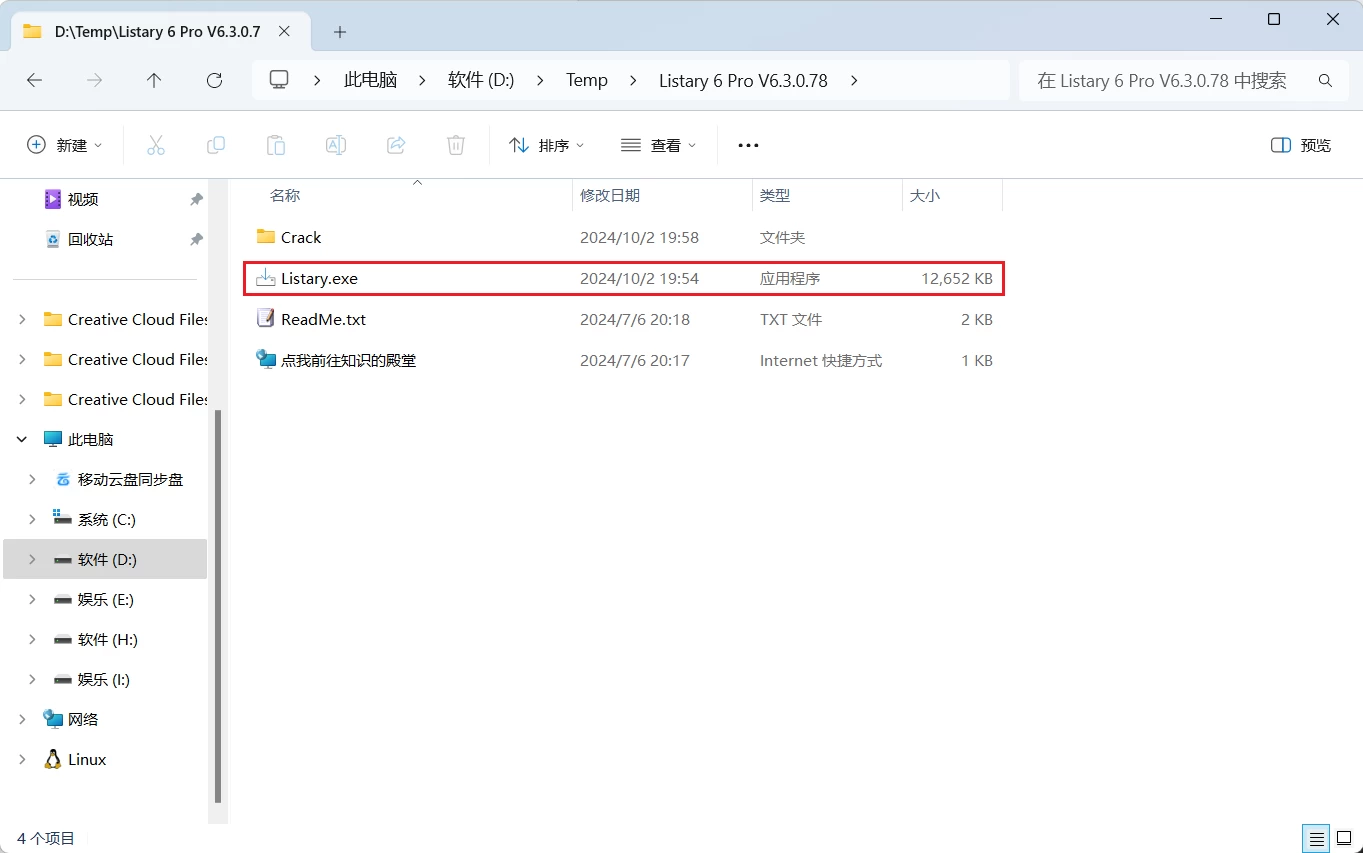This screenshot has height=853, width=1363.
Task: Expand the 网络 tree node
Action: (23, 719)
